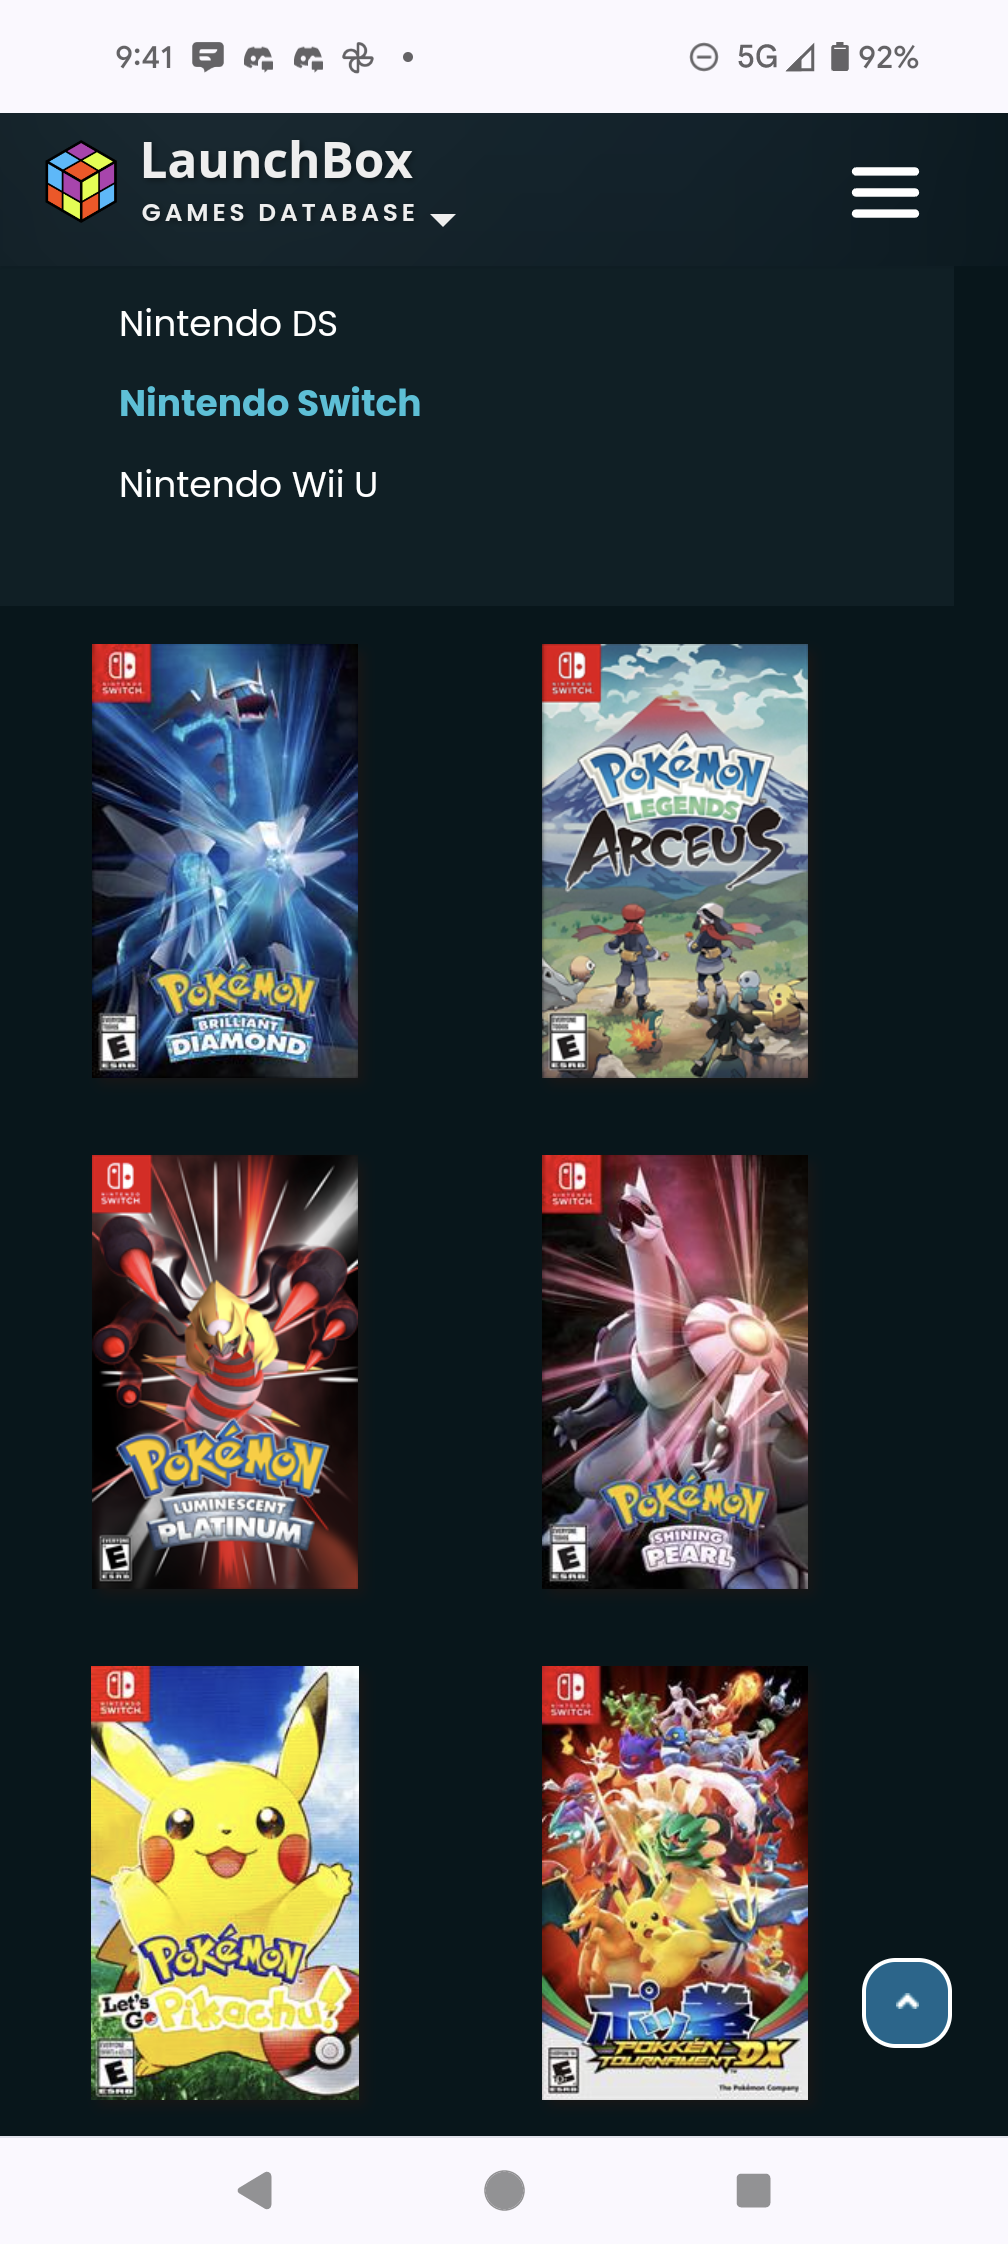Viewport: 1008px width, 2244px height.
Task: Tap the battery indicator icon
Action: 840,57
